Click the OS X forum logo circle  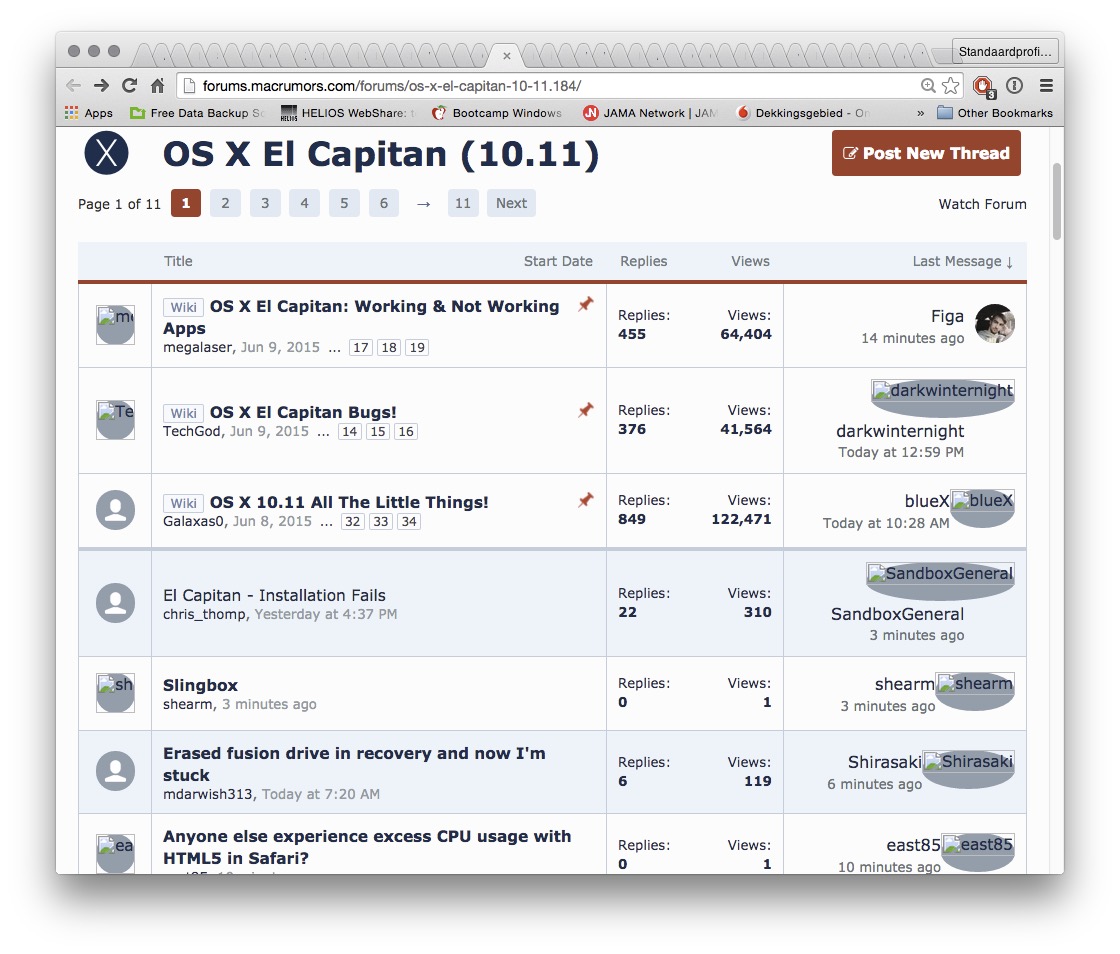coord(106,153)
